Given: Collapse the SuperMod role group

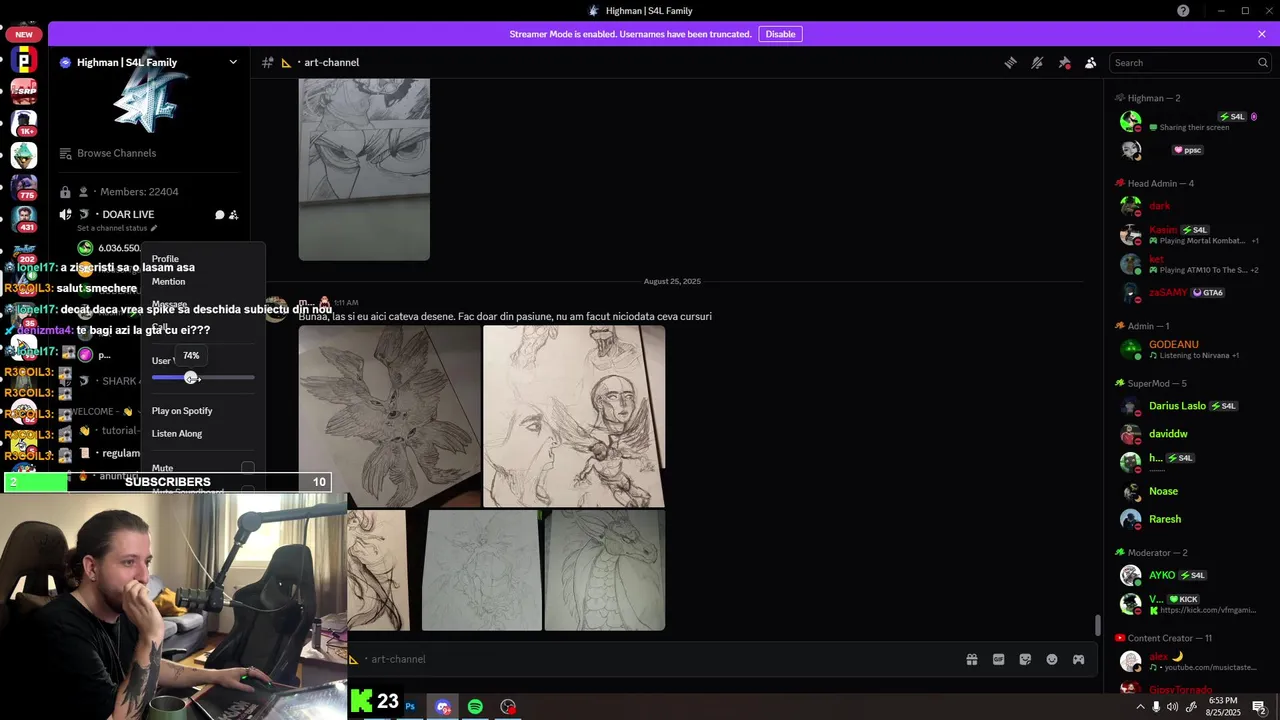Looking at the screenshot, I should pos(1151,384).
